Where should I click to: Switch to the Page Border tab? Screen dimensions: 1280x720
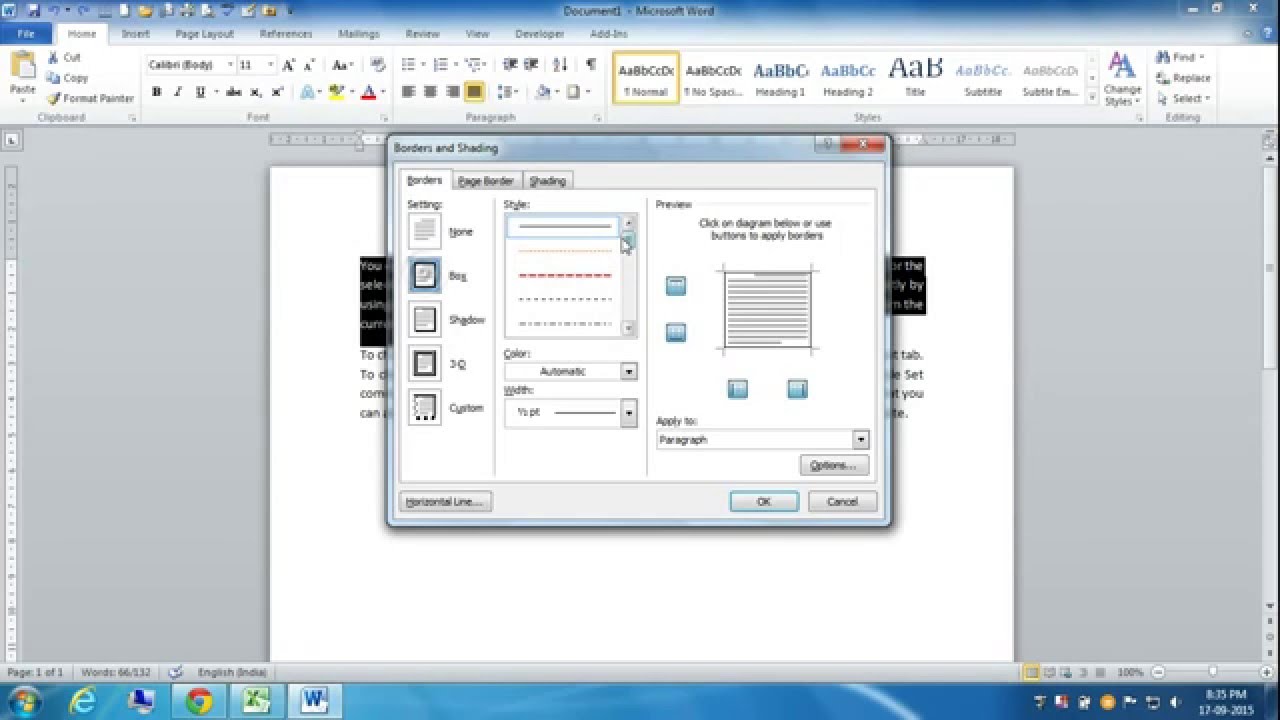tap(485, 181)
